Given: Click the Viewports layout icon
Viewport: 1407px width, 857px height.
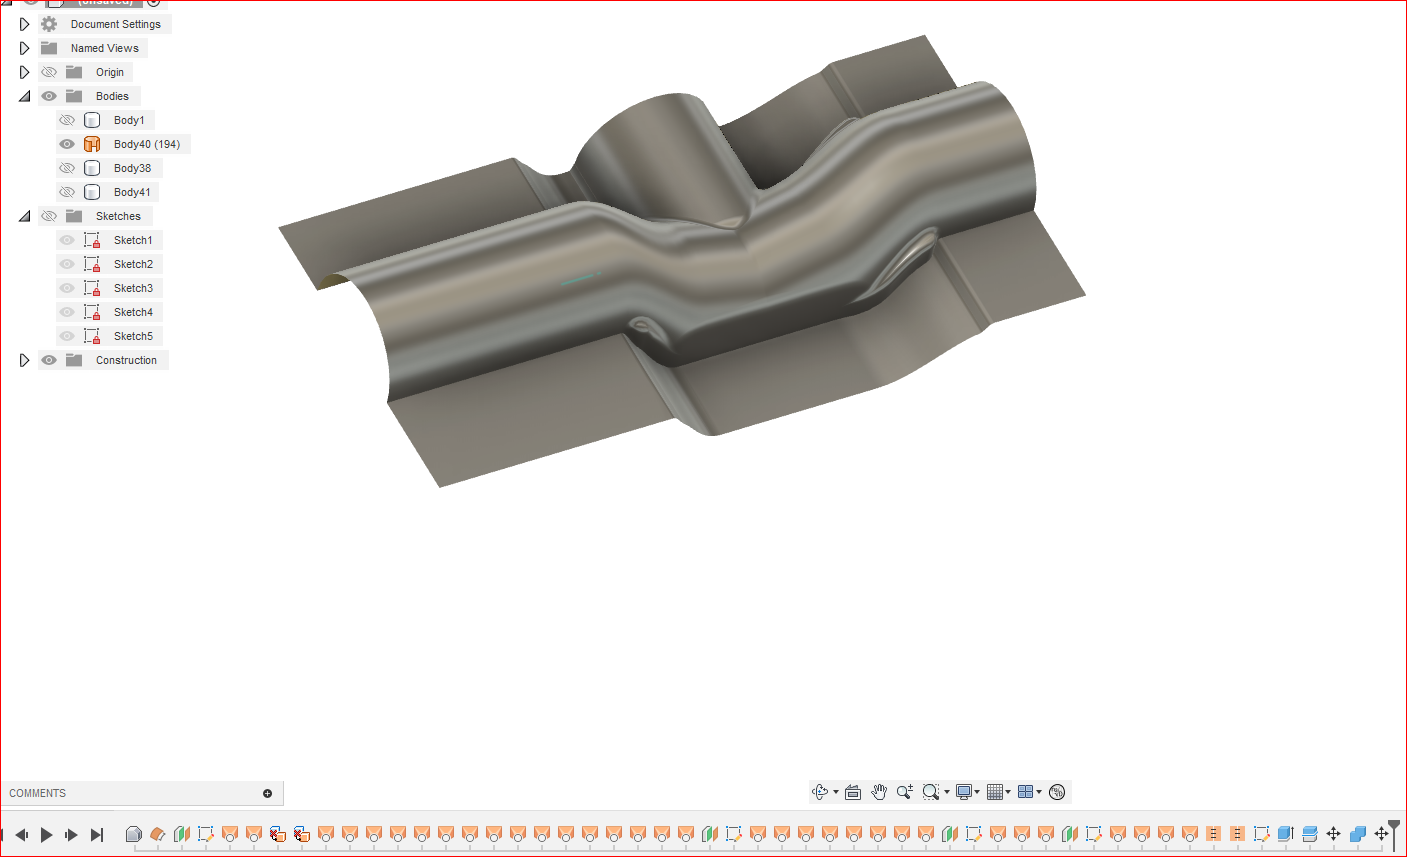Looking at the screenshot, I should coord(1025,792).
